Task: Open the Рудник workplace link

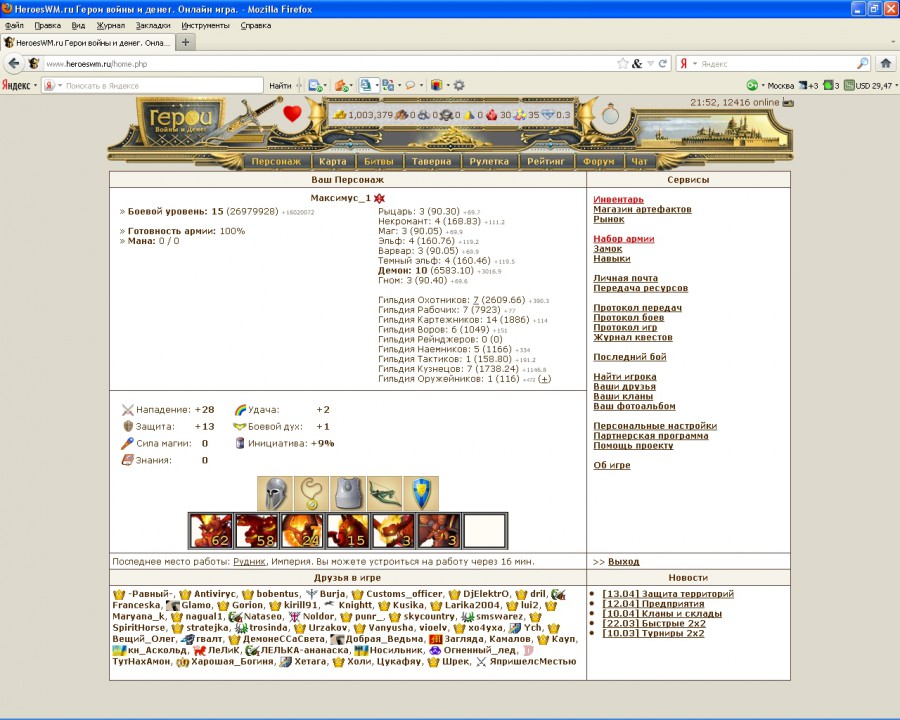Action: tap(249, 562)
